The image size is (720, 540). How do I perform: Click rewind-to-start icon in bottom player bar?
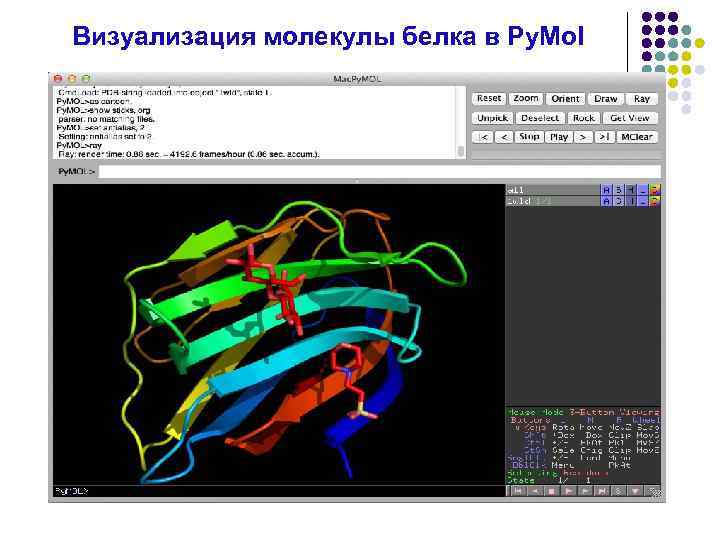point(518,491)
